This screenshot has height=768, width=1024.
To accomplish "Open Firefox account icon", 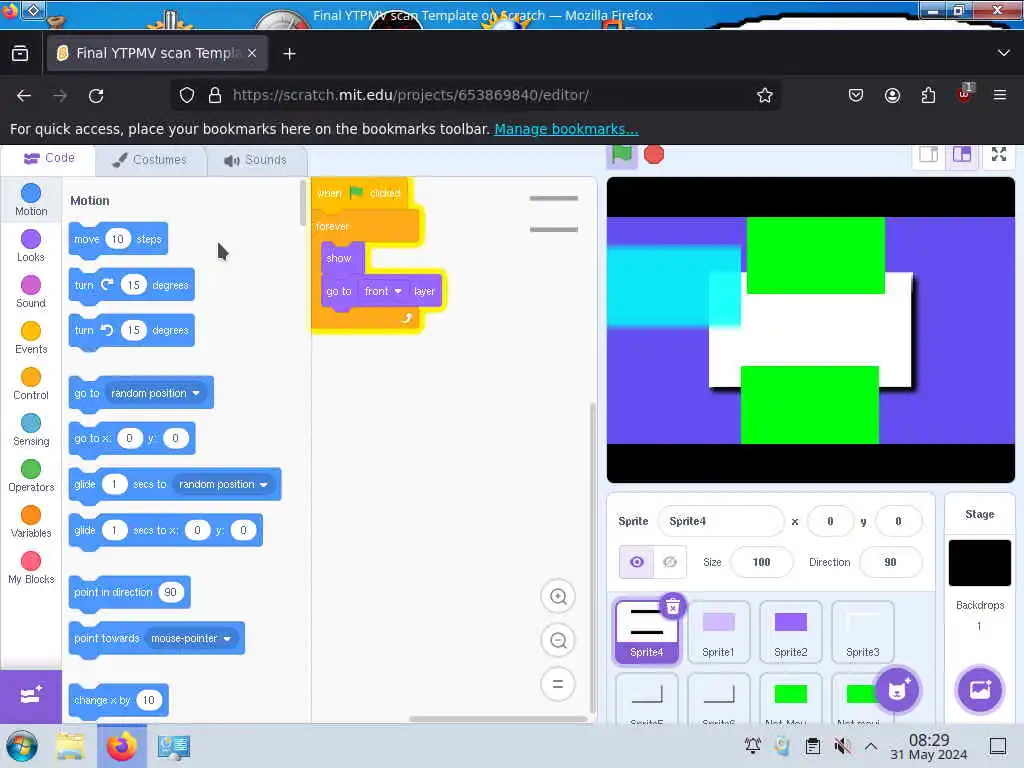I will pyautogui.click(x=892, y=95).
